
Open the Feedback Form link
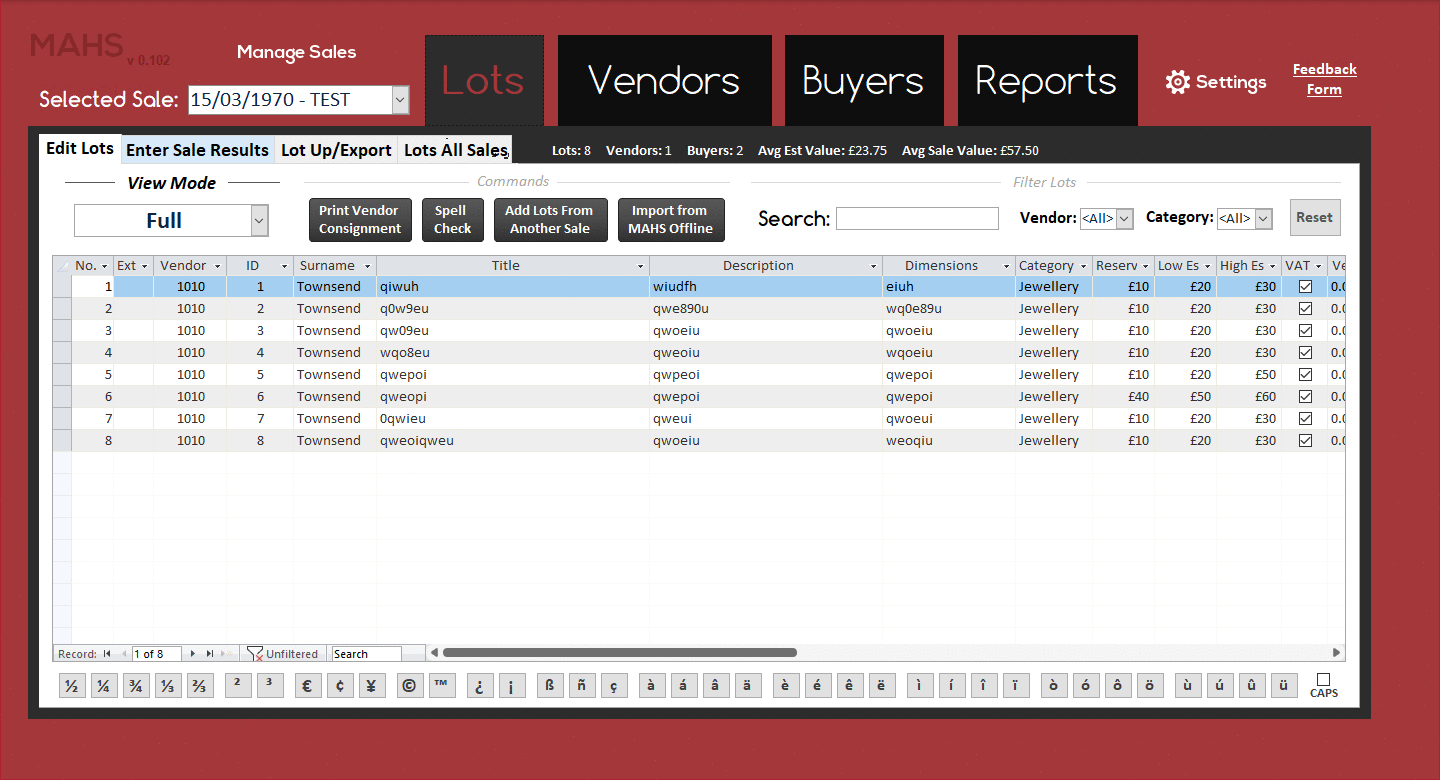[x=1324, y=79]
